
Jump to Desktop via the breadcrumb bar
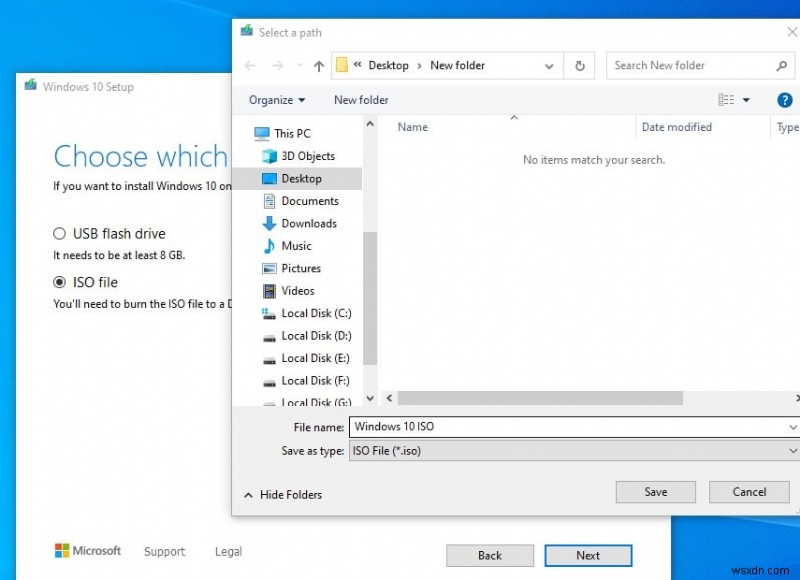tap(389, 65)
